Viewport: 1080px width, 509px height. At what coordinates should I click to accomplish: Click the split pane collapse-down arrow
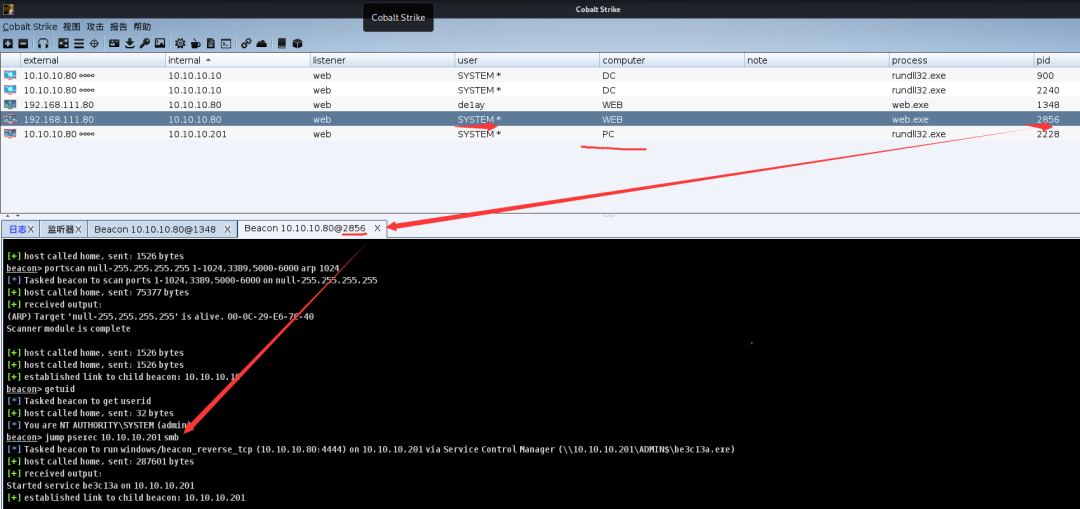(x=17, y=216)
